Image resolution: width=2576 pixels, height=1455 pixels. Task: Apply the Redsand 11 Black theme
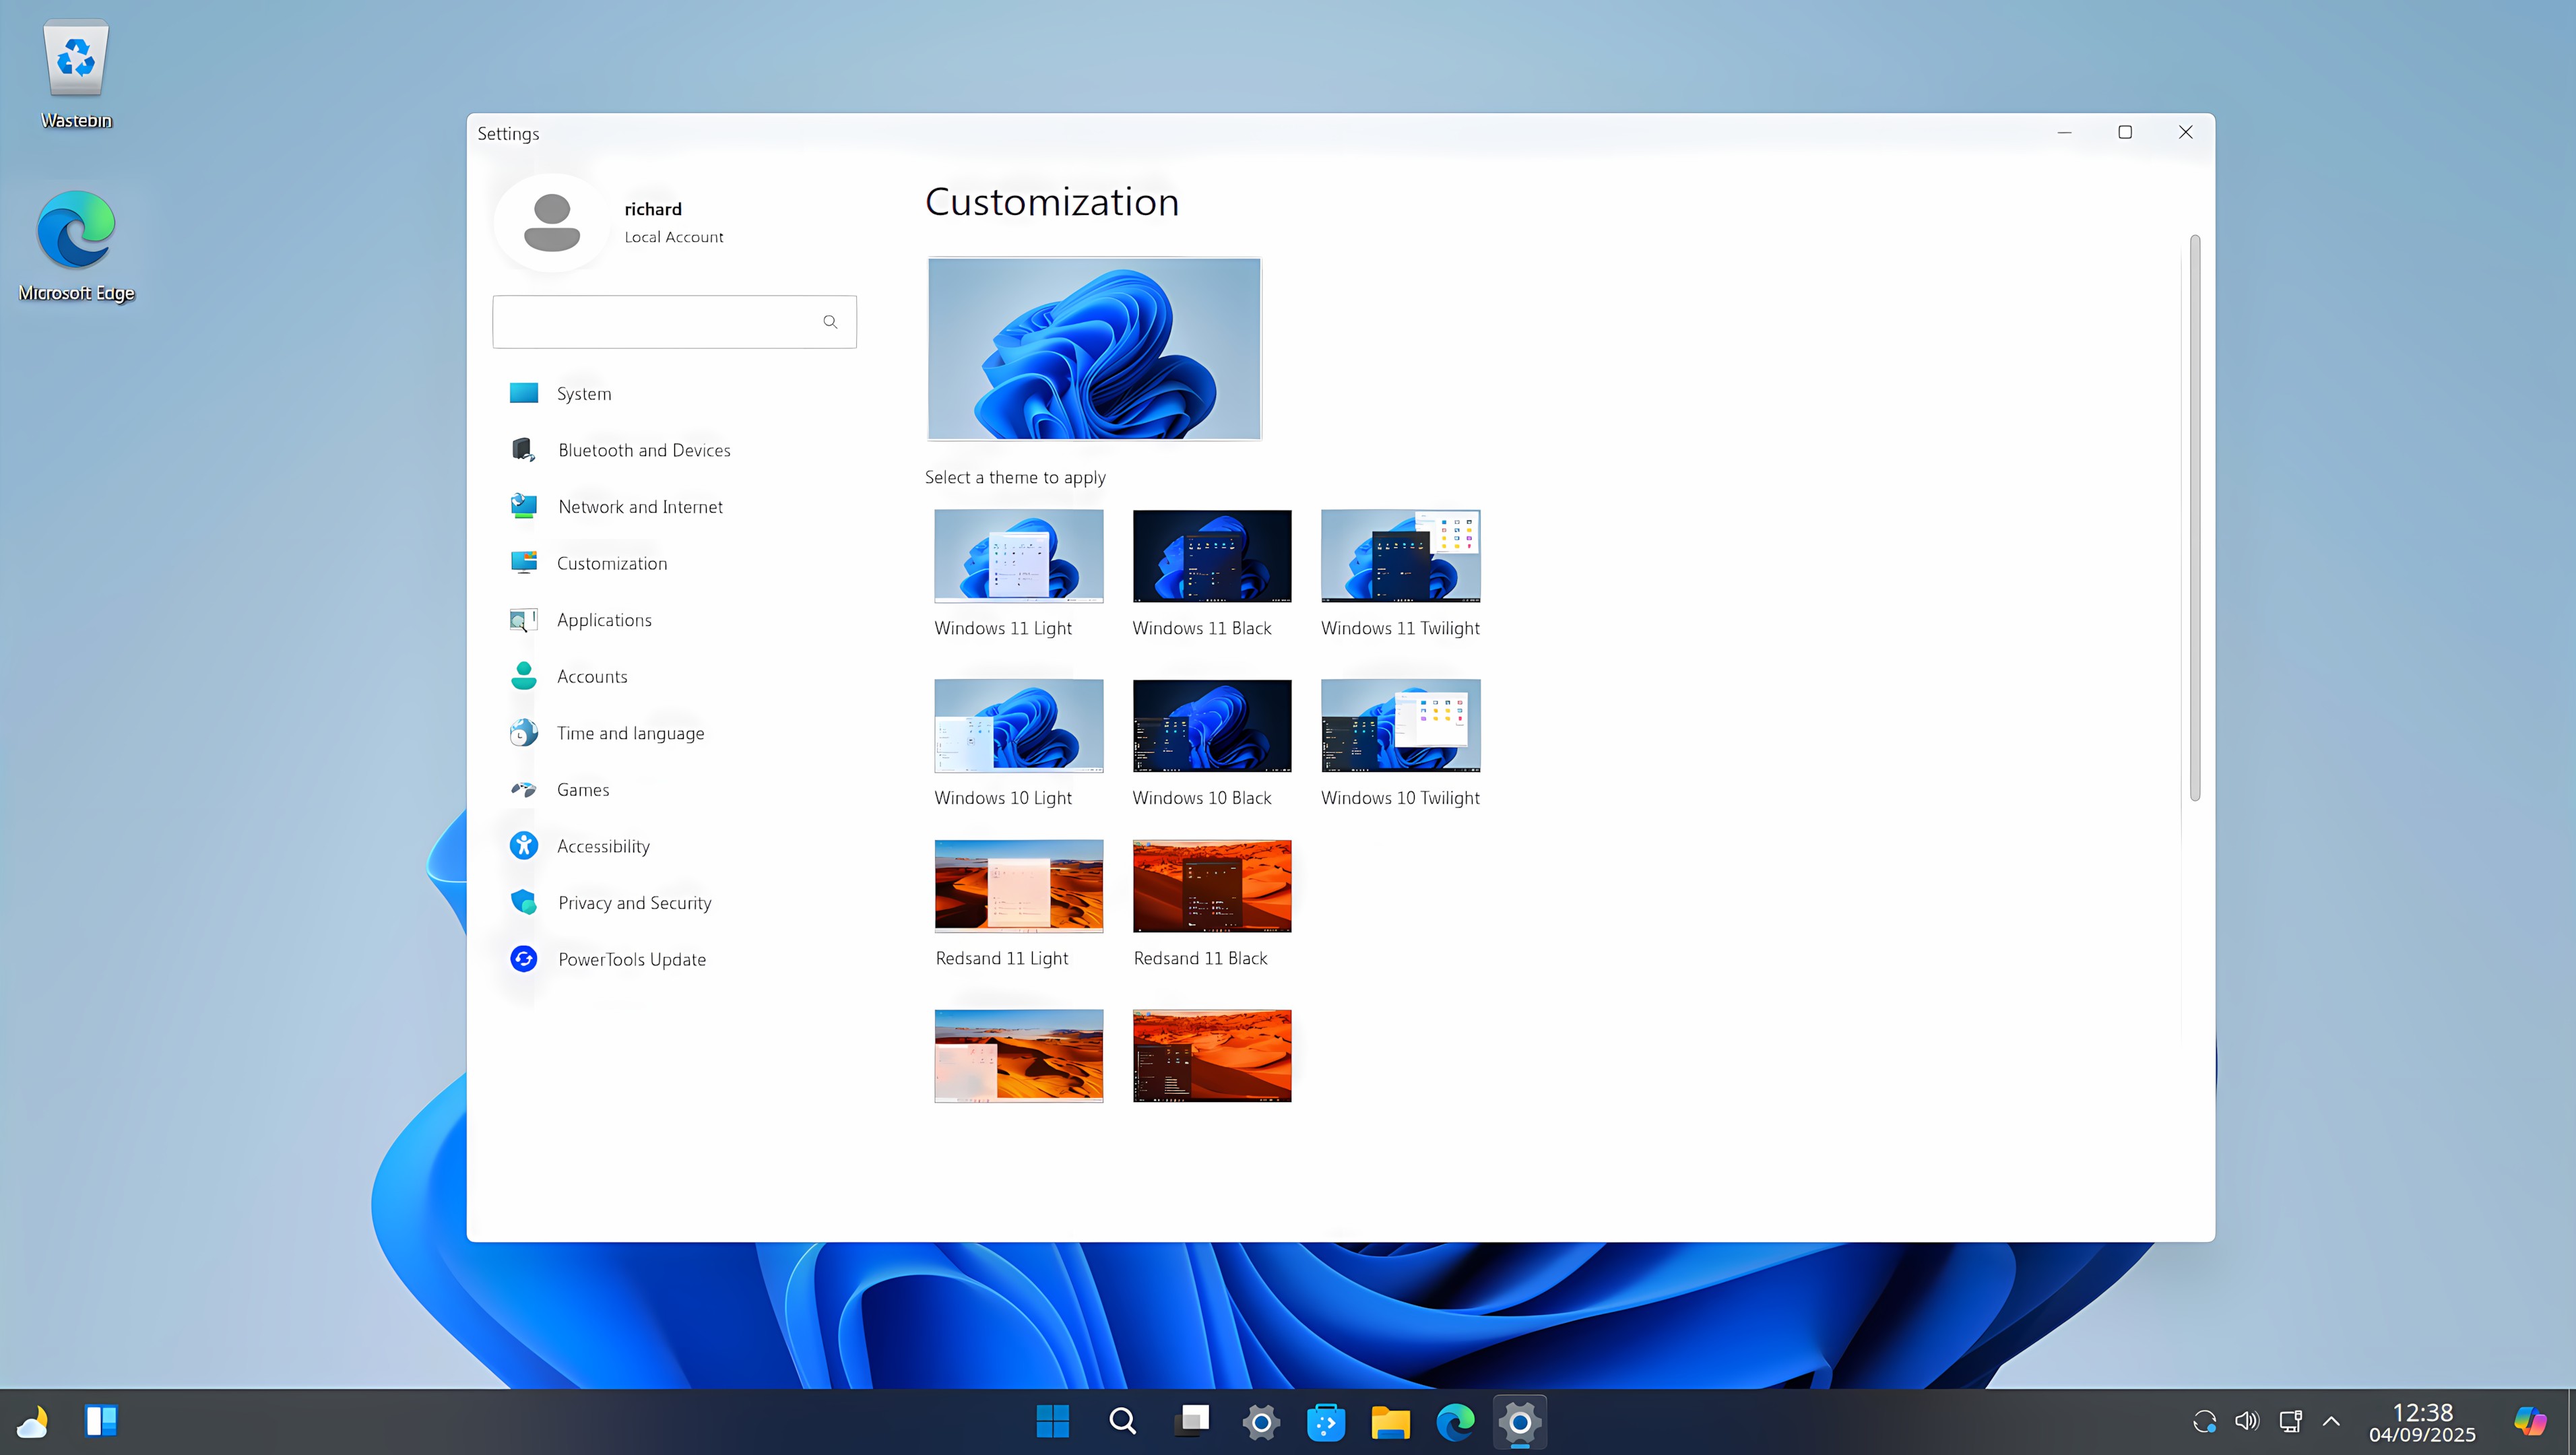(1211, 886)
